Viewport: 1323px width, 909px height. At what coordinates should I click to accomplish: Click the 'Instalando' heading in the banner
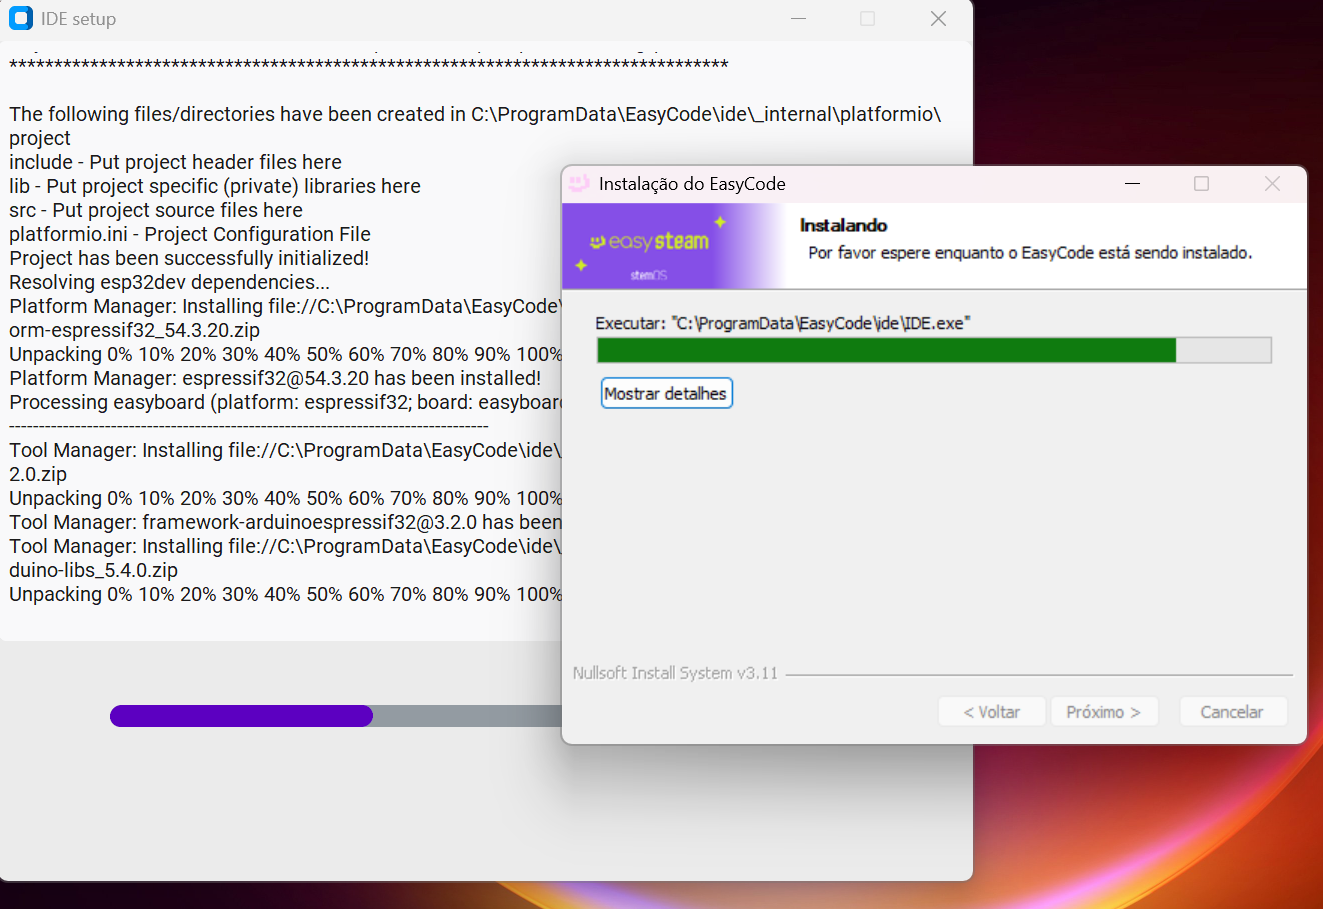tap(843, 226)
